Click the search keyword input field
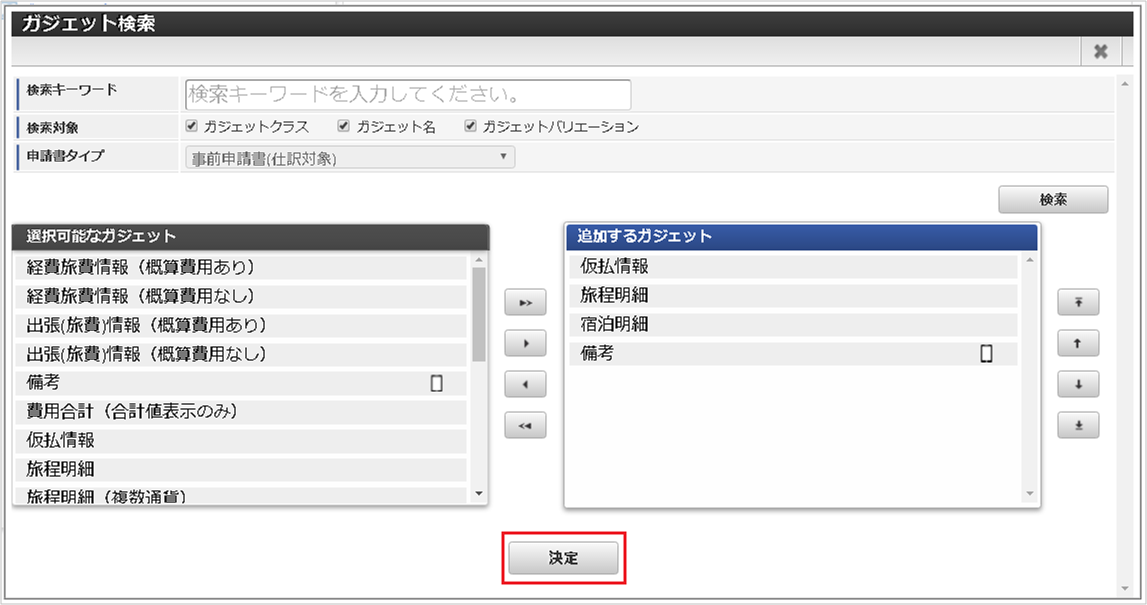This screenshot has width=1147, height=605. click(x=408, y=94)
